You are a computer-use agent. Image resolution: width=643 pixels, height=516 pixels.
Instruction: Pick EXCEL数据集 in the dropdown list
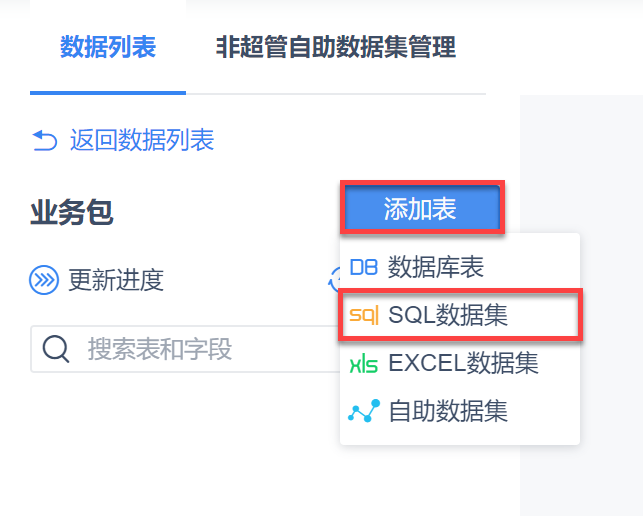(463, 364)
